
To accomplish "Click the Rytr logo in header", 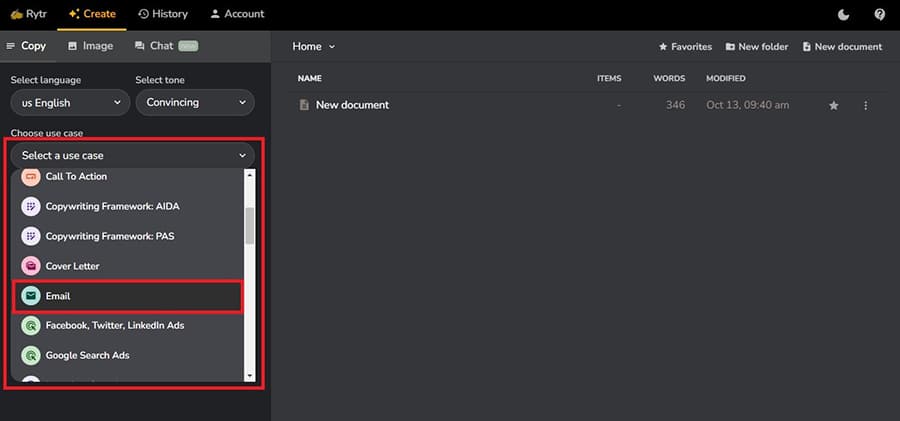I will point(29,14).
